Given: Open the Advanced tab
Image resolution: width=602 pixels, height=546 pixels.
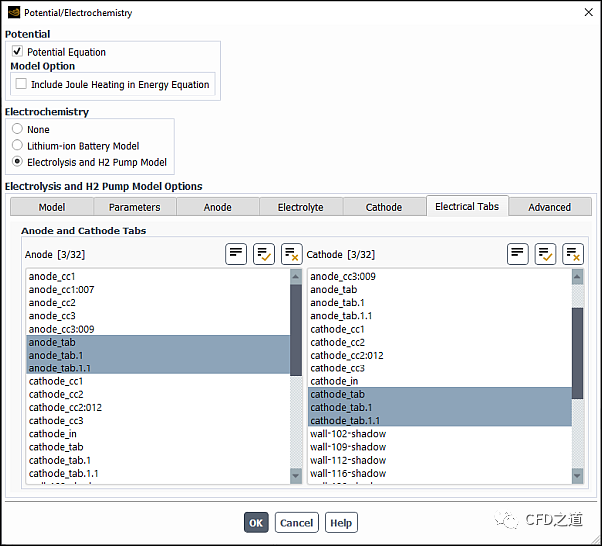Looking at the screenshot, I should [549, 207].
